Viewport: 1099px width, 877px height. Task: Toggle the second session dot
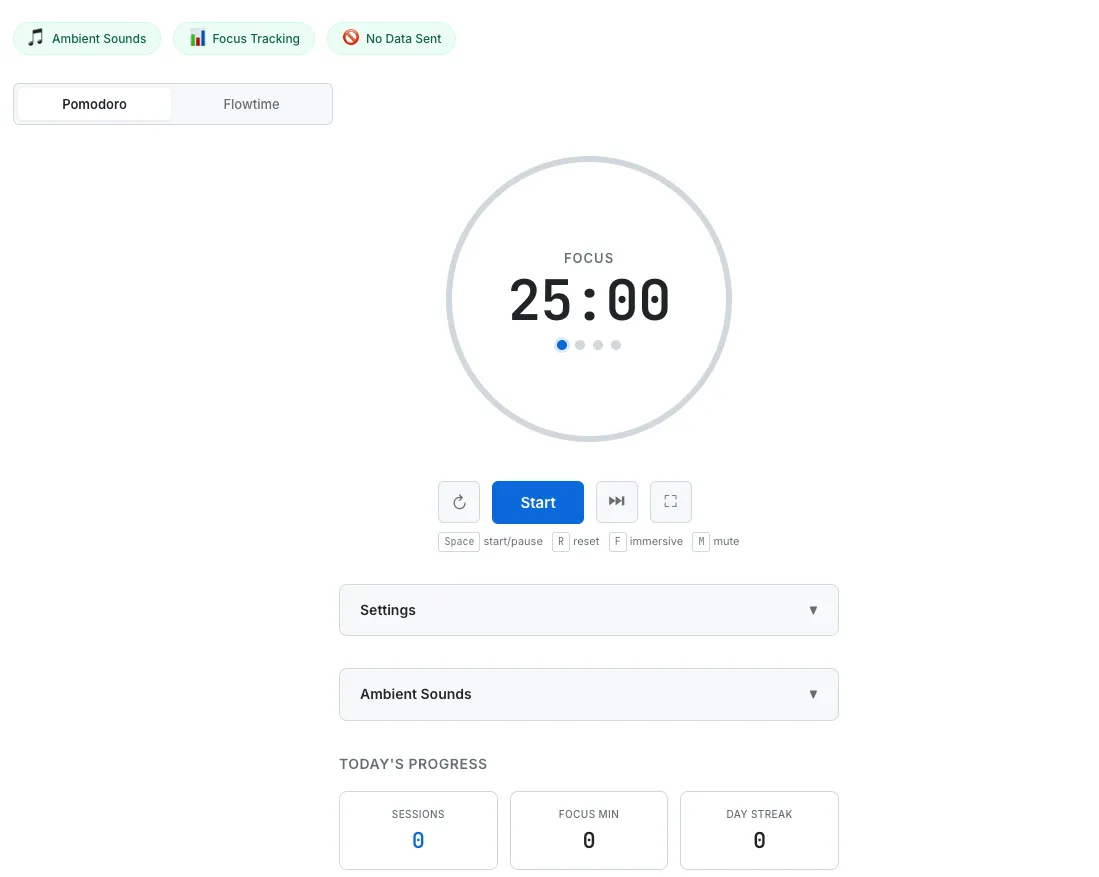pos(580,345)
